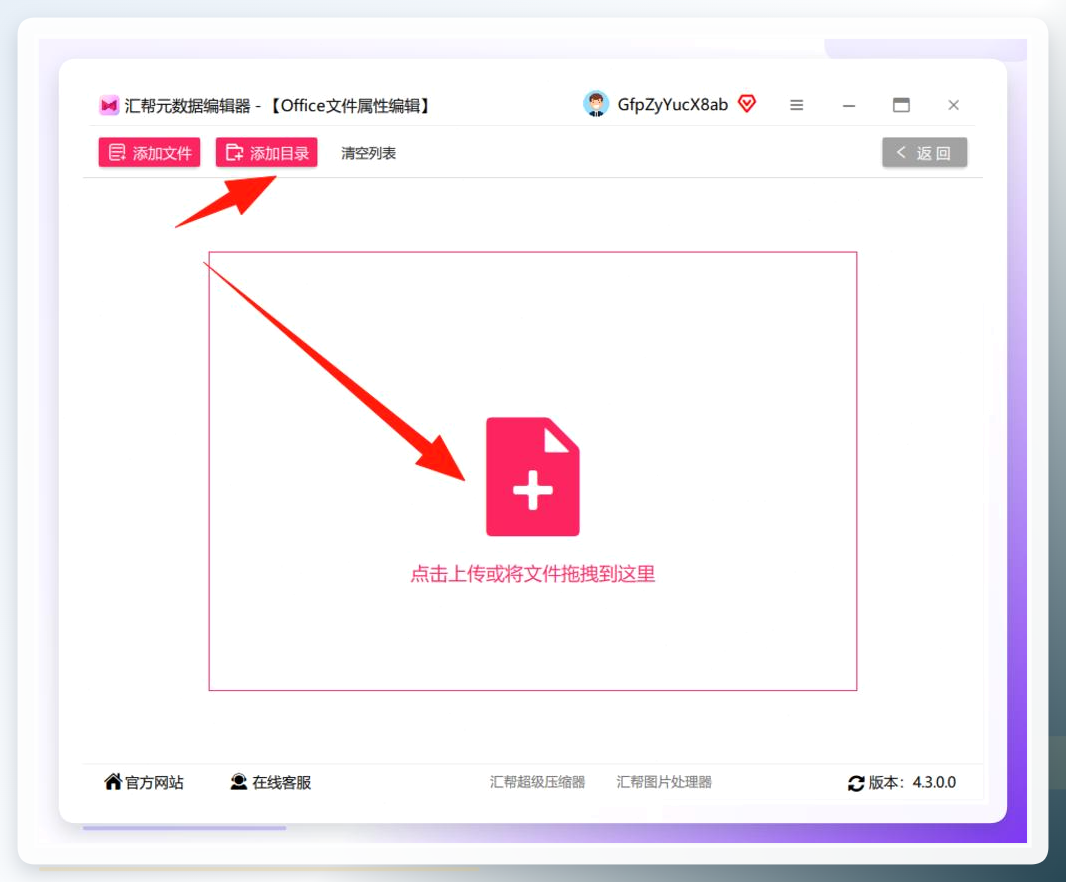Open the user avatar profile picture
Image resolution: width=1066 pixels, height=882 pixels.
coord(596,104)
